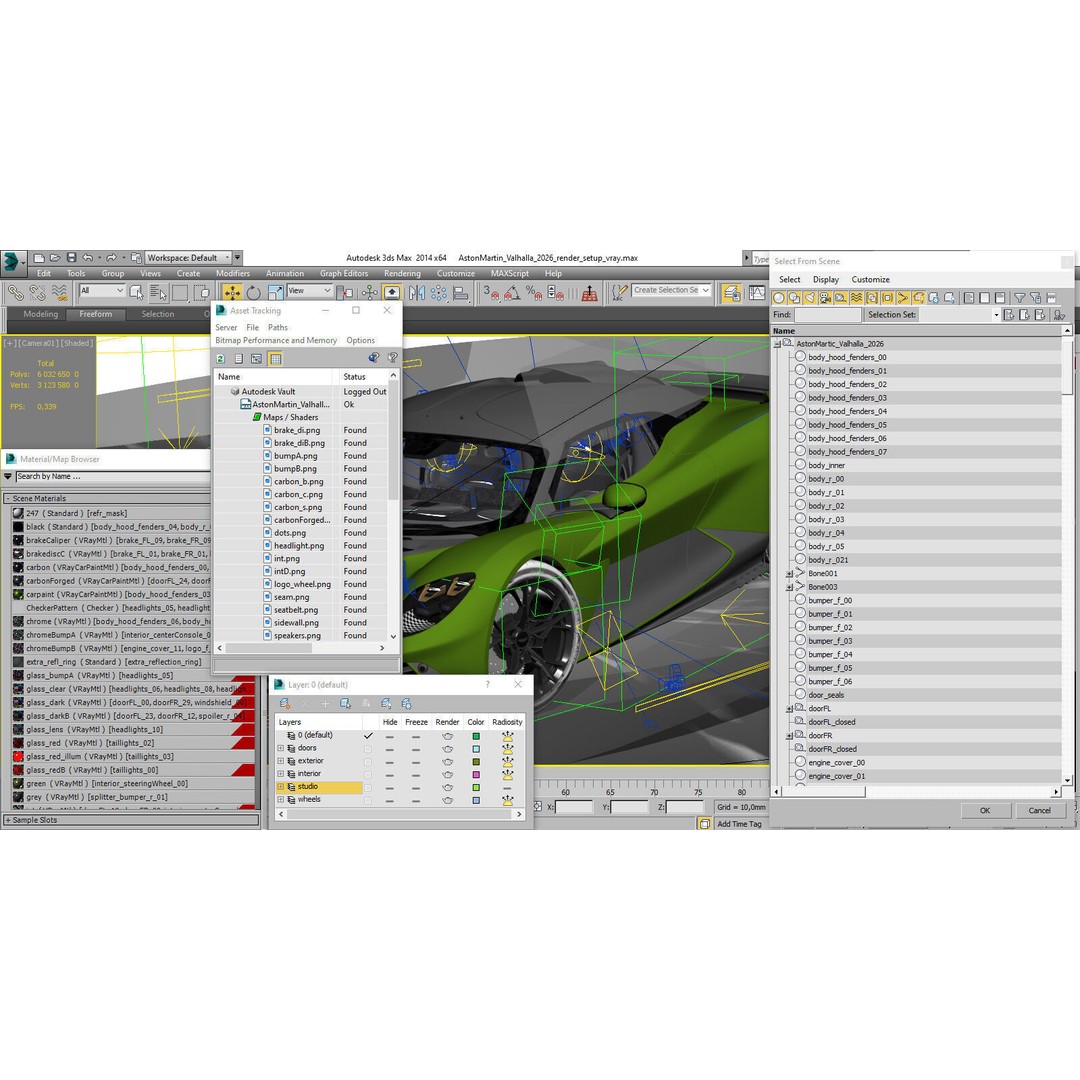This screenshot has height=1080, width=1080.
Task: Collapse AstonMartic_Valhalla_2026 root node
Action: [778, 344]
